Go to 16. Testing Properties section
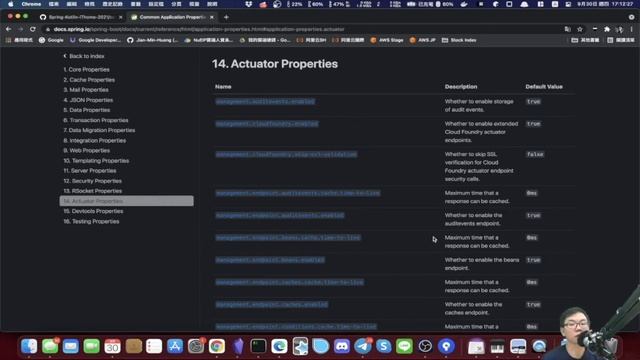Image resolution: width=640 pixels, height=360 pixels. pos(91,221)
